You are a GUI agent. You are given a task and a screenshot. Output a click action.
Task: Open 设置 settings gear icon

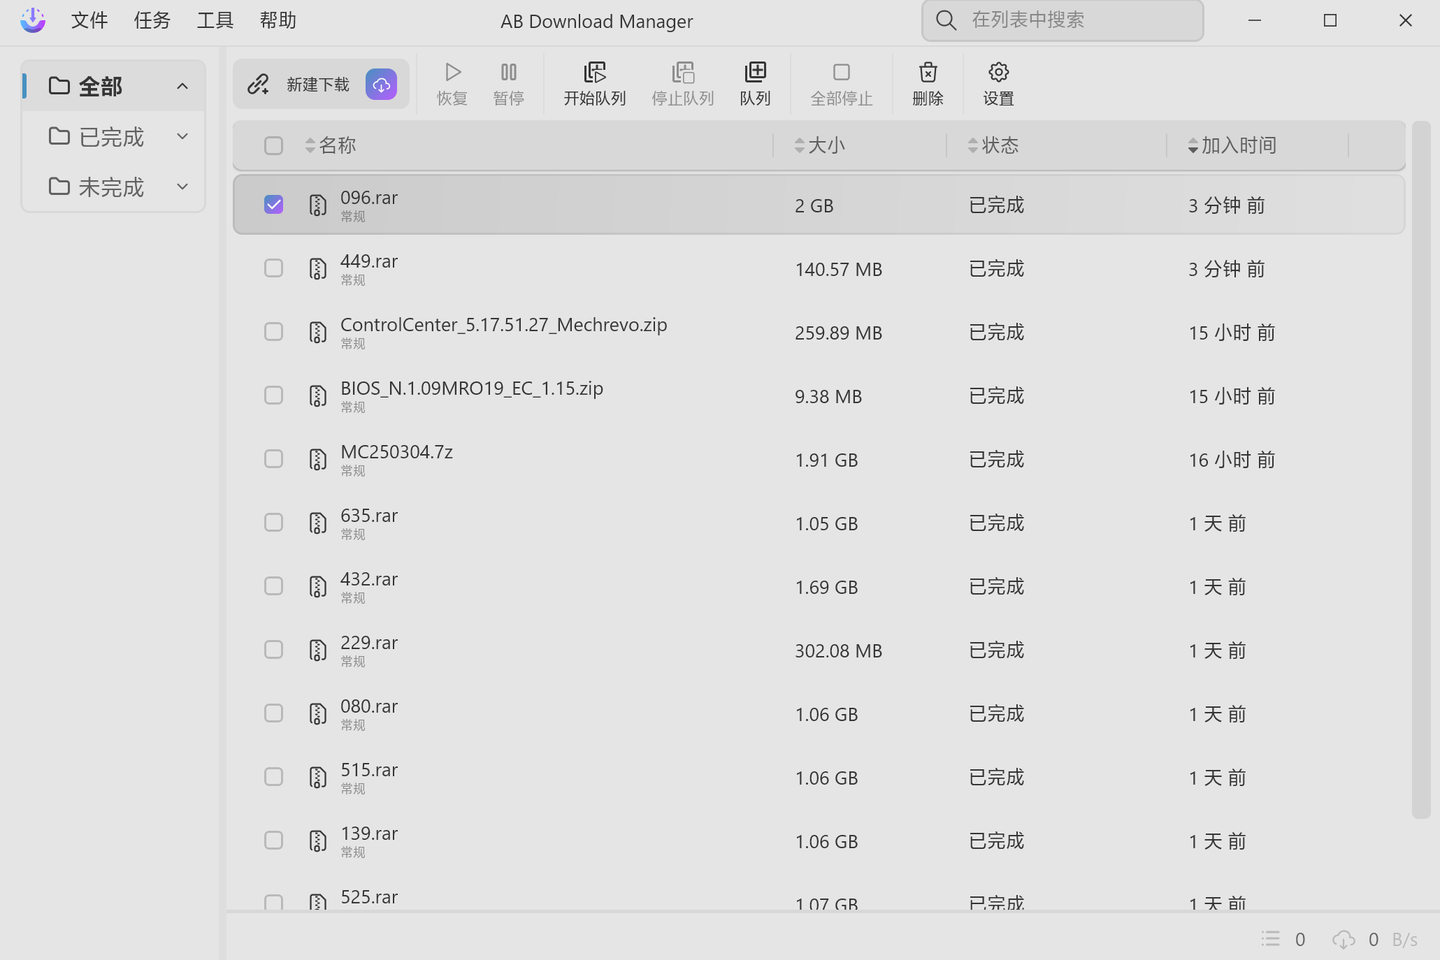999,72
